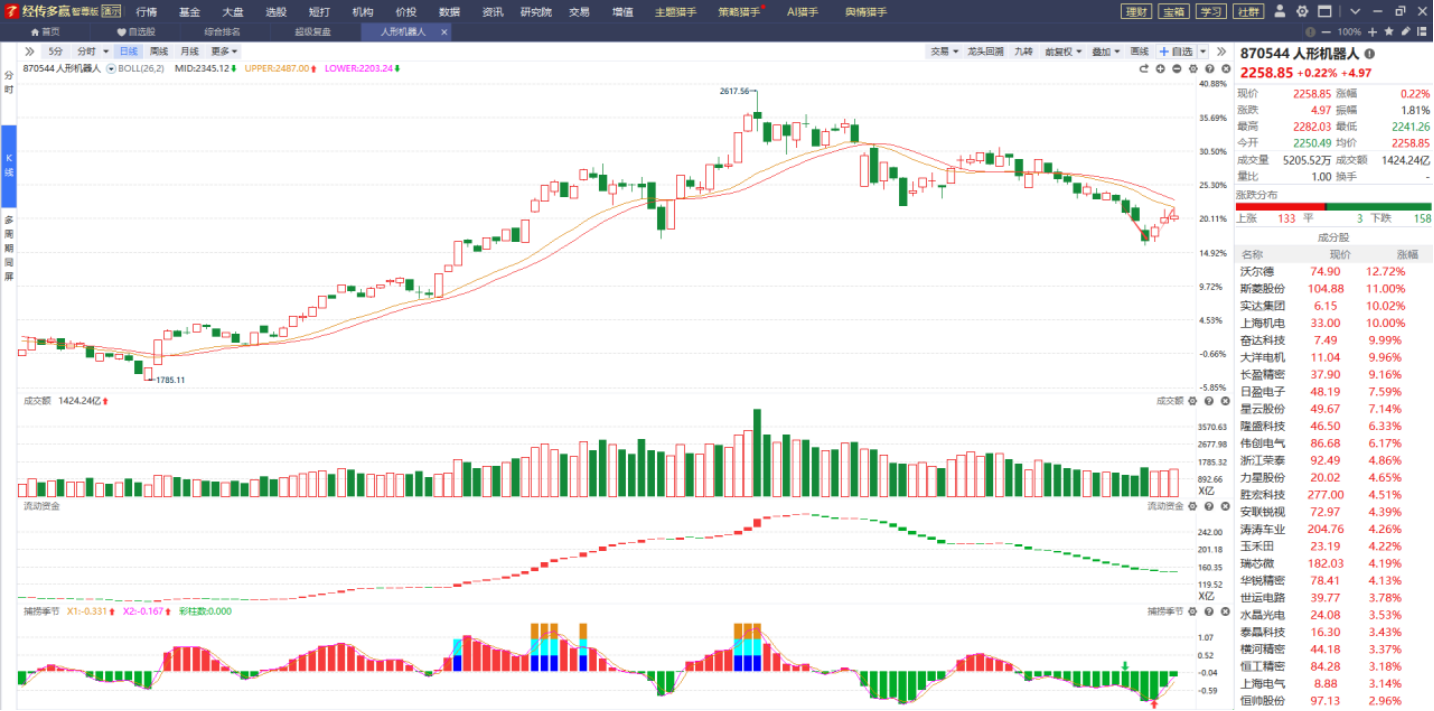
Task: Open the BOLL indicator selector arrow
Action: click(111, 69)
